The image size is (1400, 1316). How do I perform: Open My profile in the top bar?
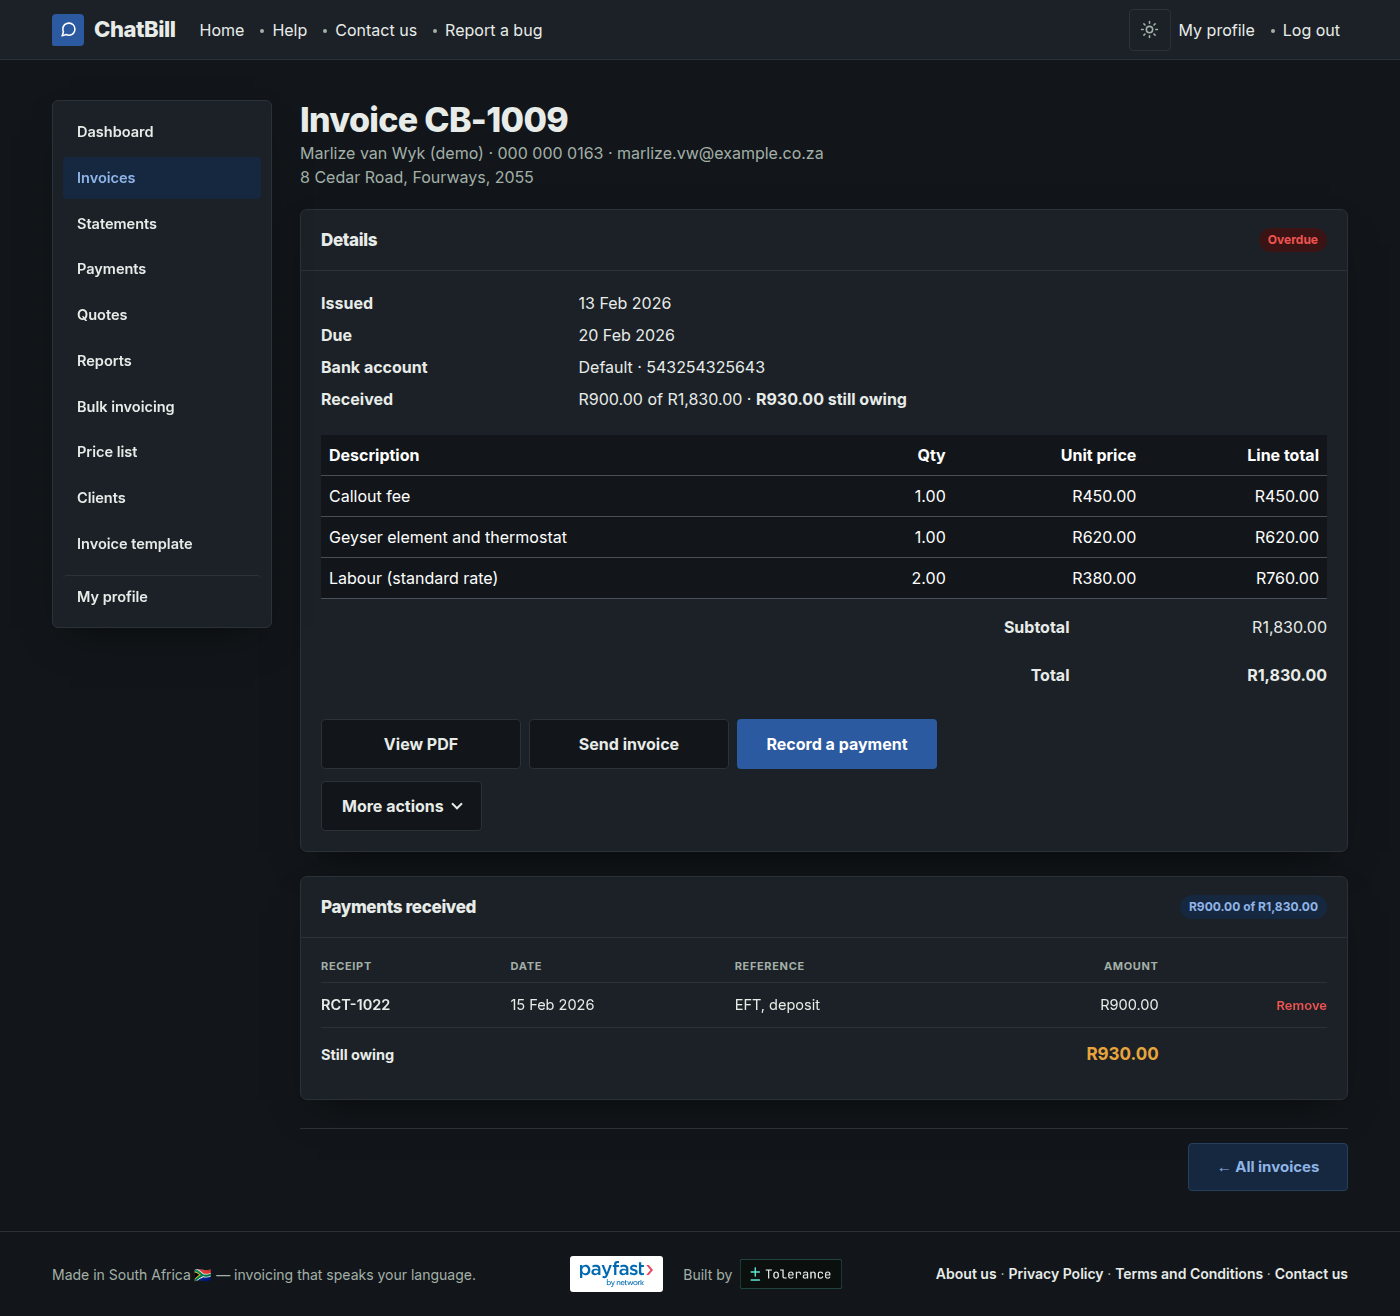coord(1216,30)
